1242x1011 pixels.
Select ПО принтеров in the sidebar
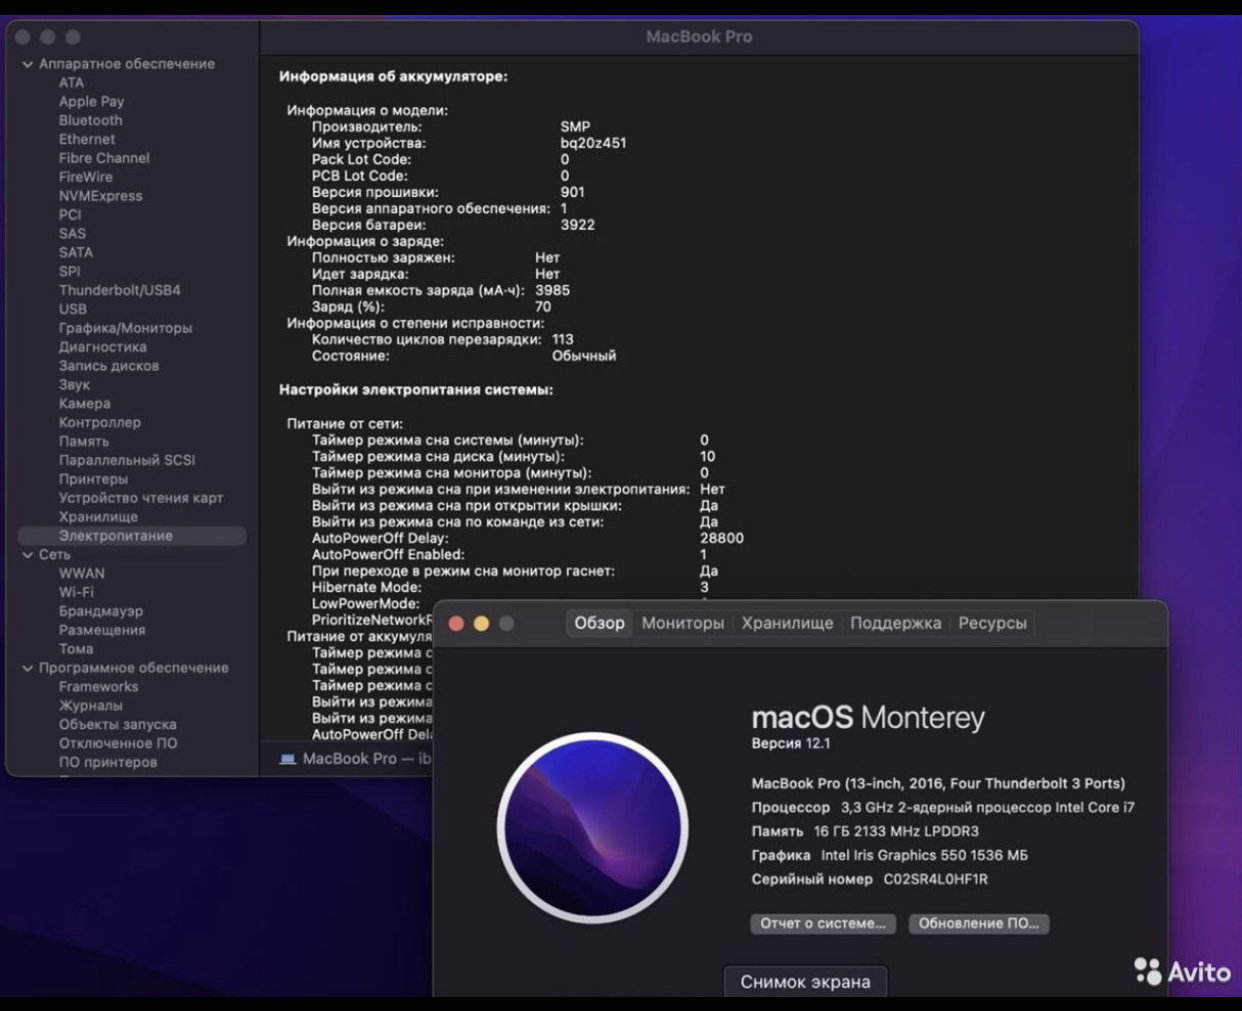tap(107, 762)
